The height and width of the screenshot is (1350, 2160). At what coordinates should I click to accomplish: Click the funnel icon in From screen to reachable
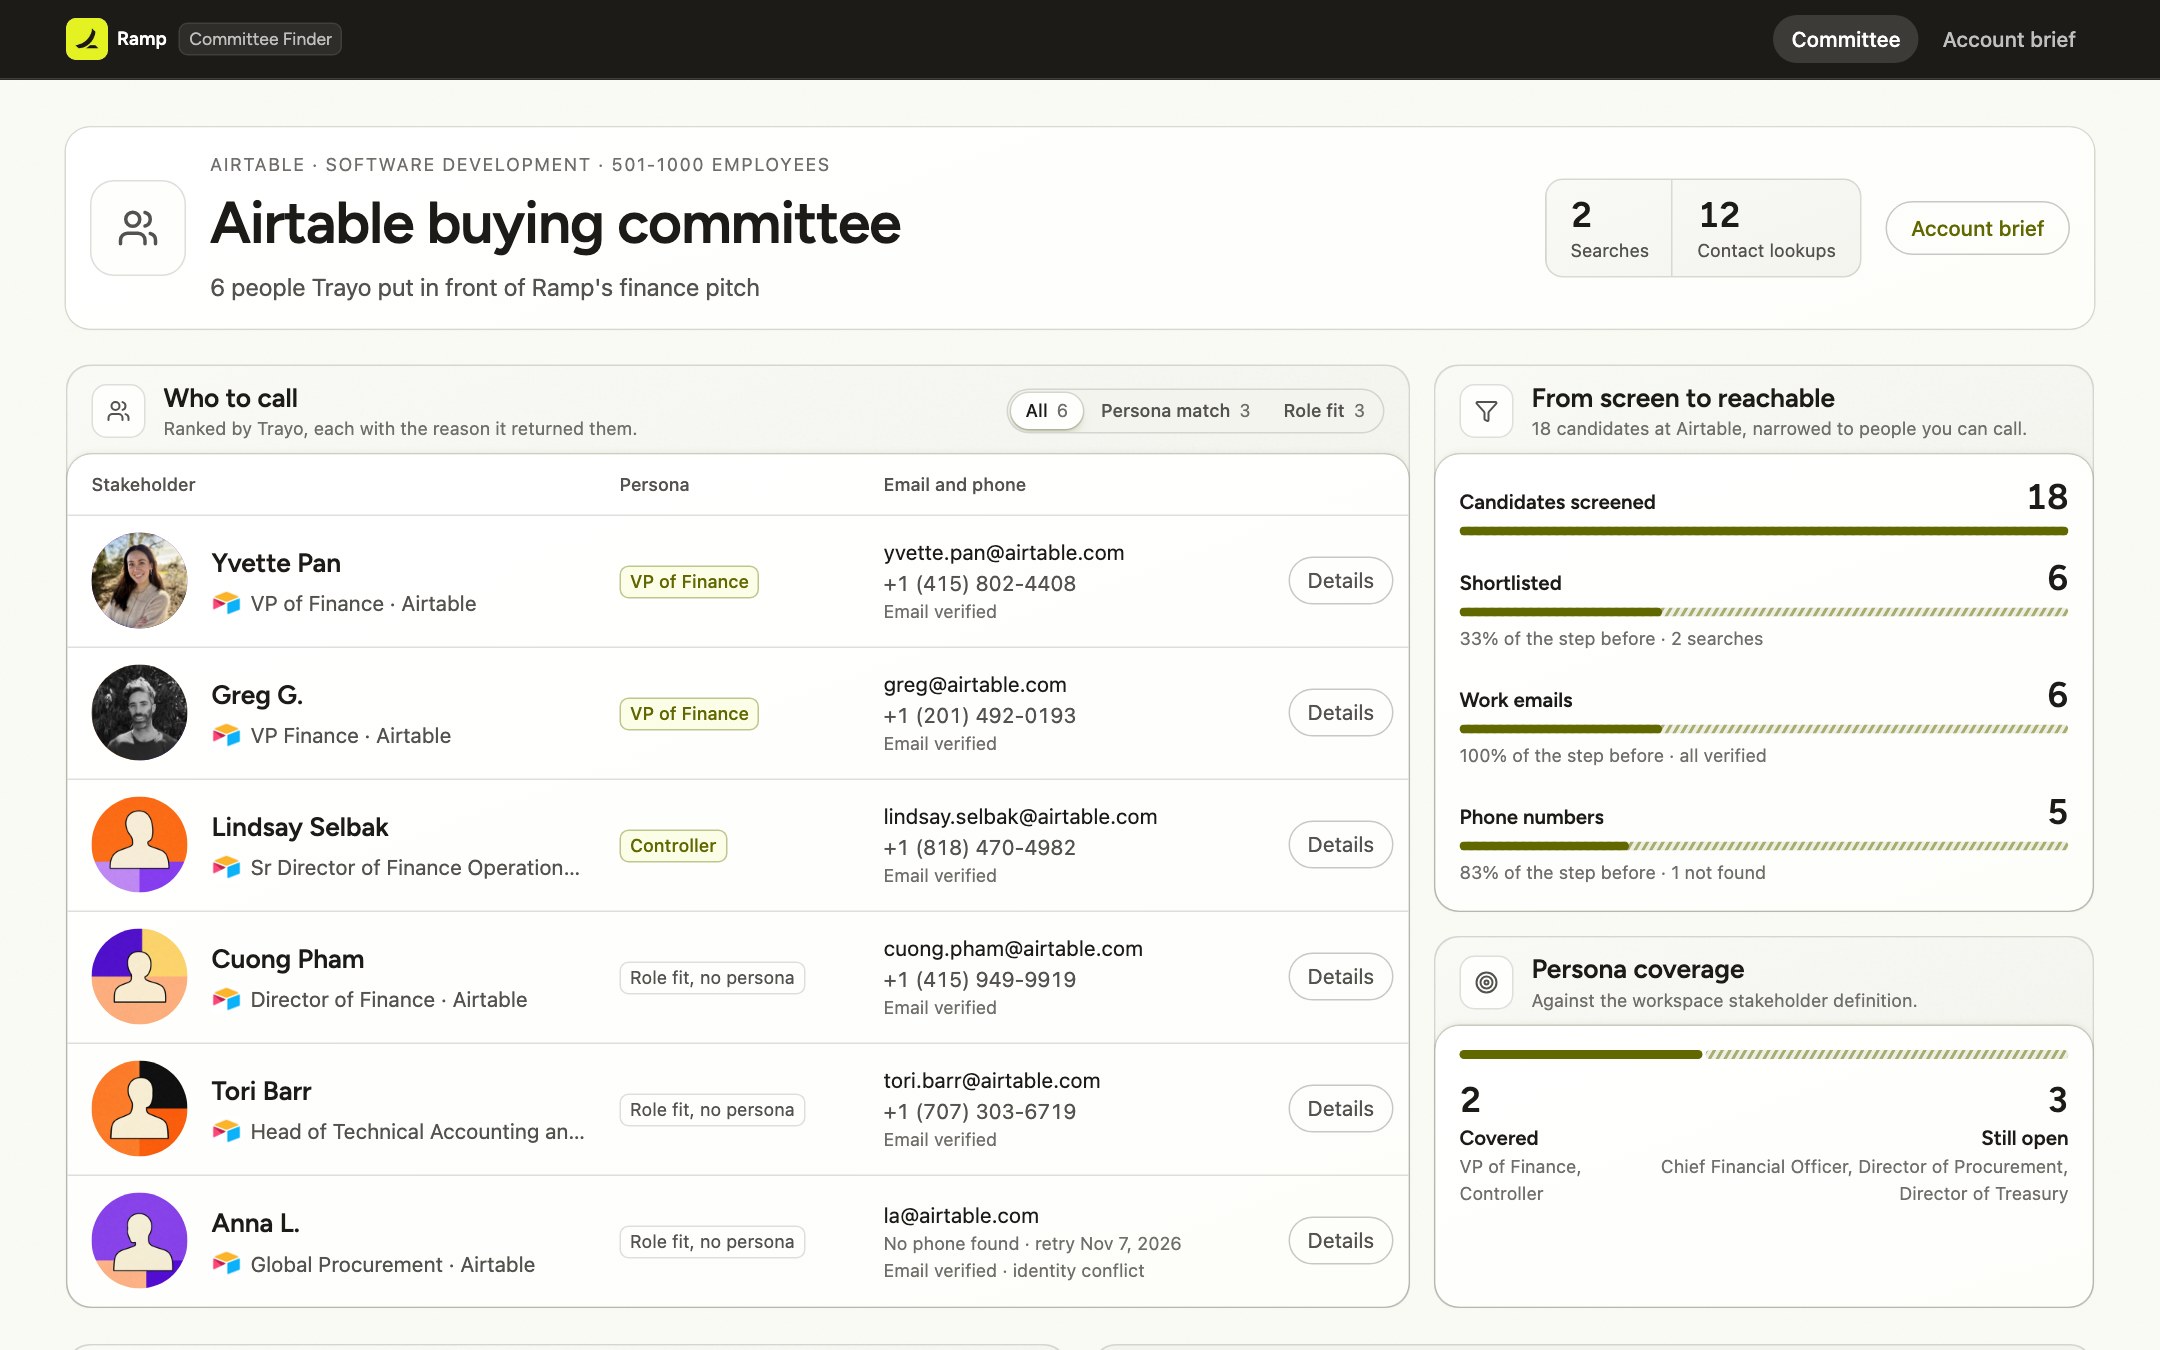click(x=1486, y=411)
